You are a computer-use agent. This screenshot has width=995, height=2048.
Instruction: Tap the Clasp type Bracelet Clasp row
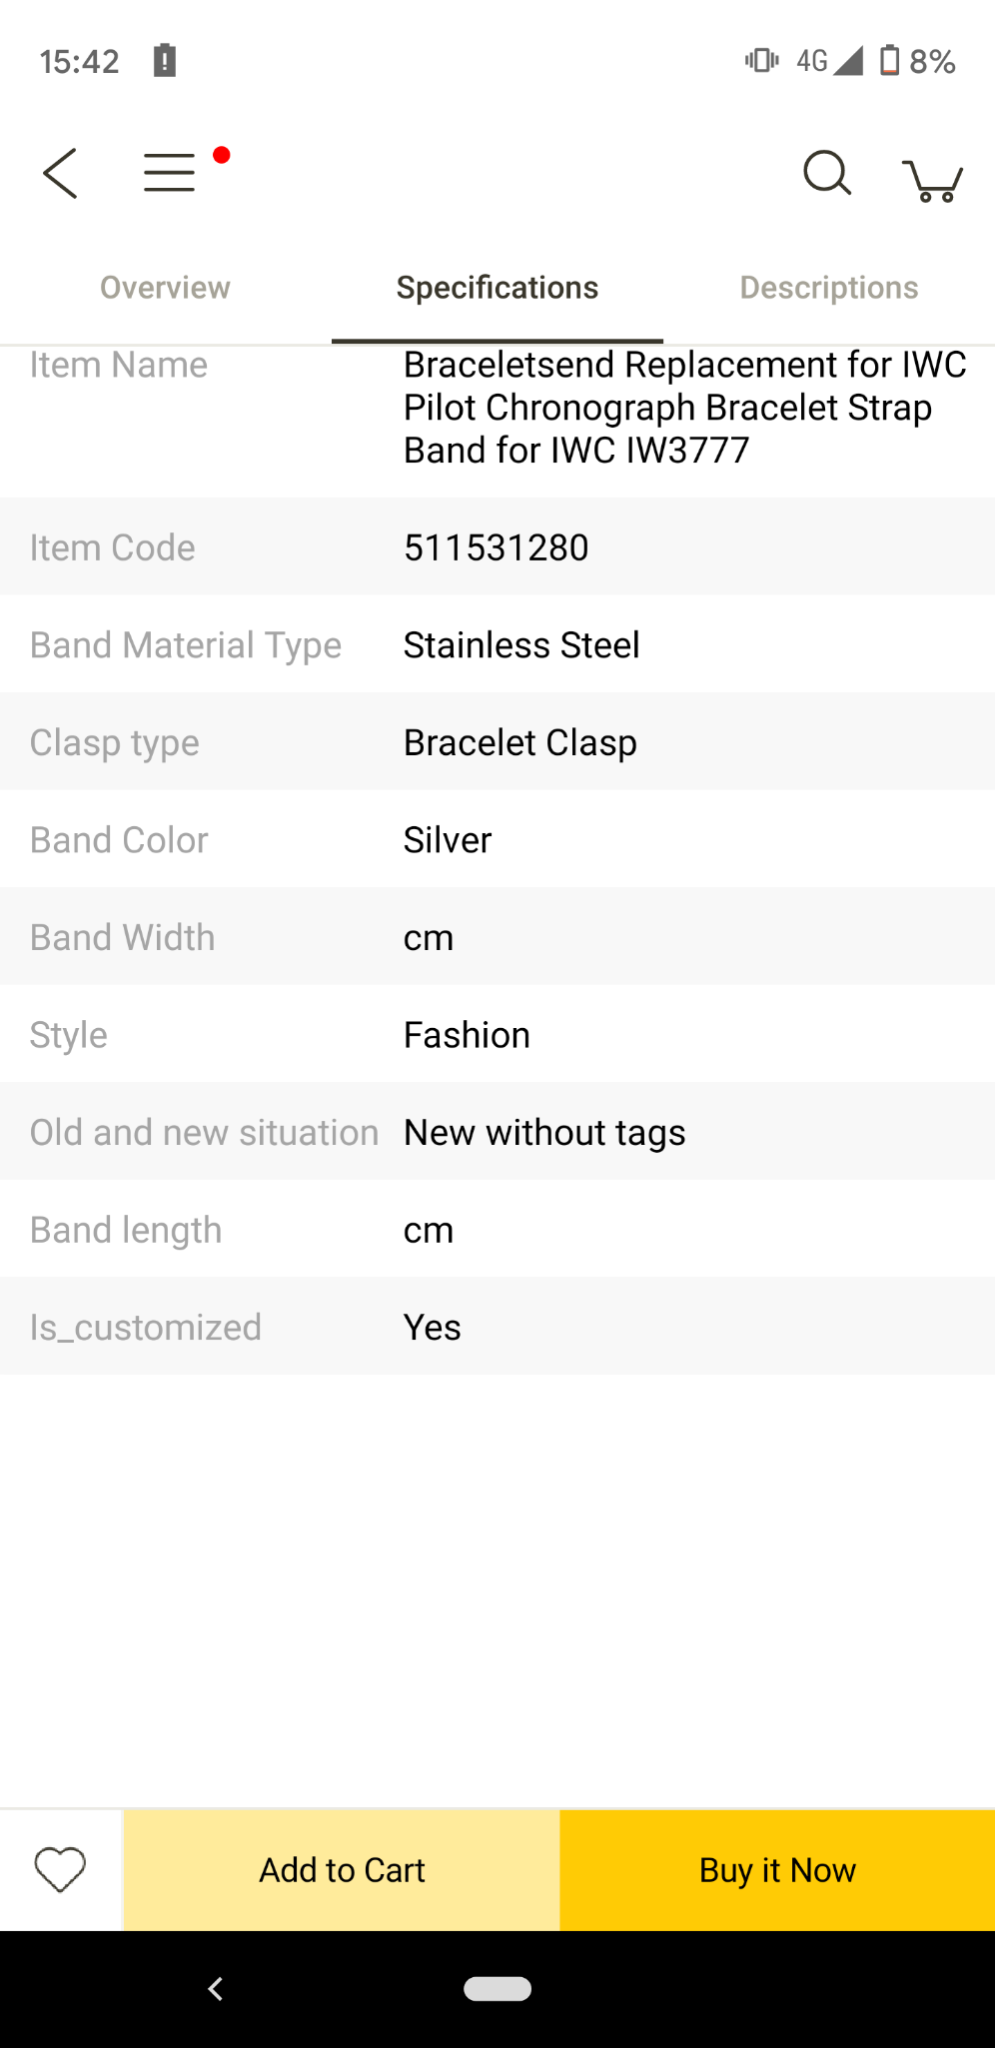click(x=497, y=742)
